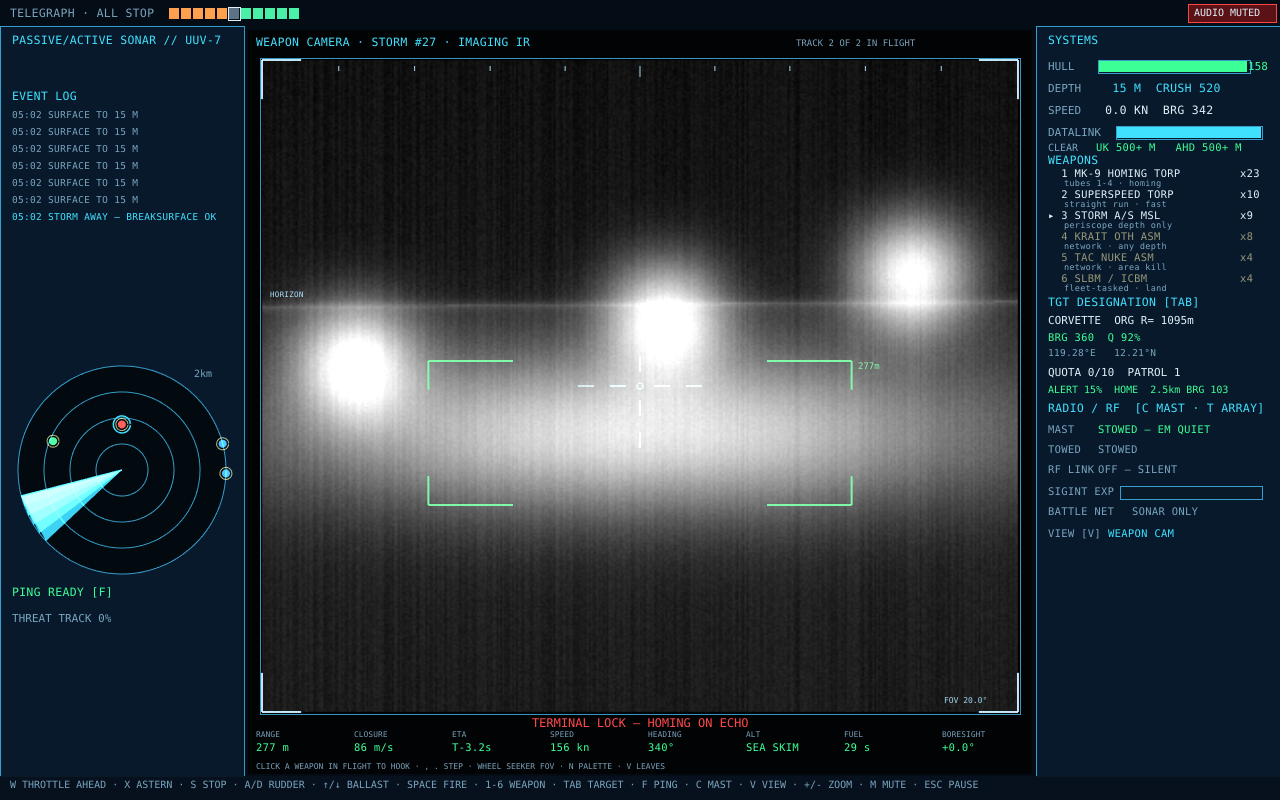This screenshot has height=800, width=1280.
Task: Click the SIGINT EXP progress bar
Action: click(x=1191, y=493)
